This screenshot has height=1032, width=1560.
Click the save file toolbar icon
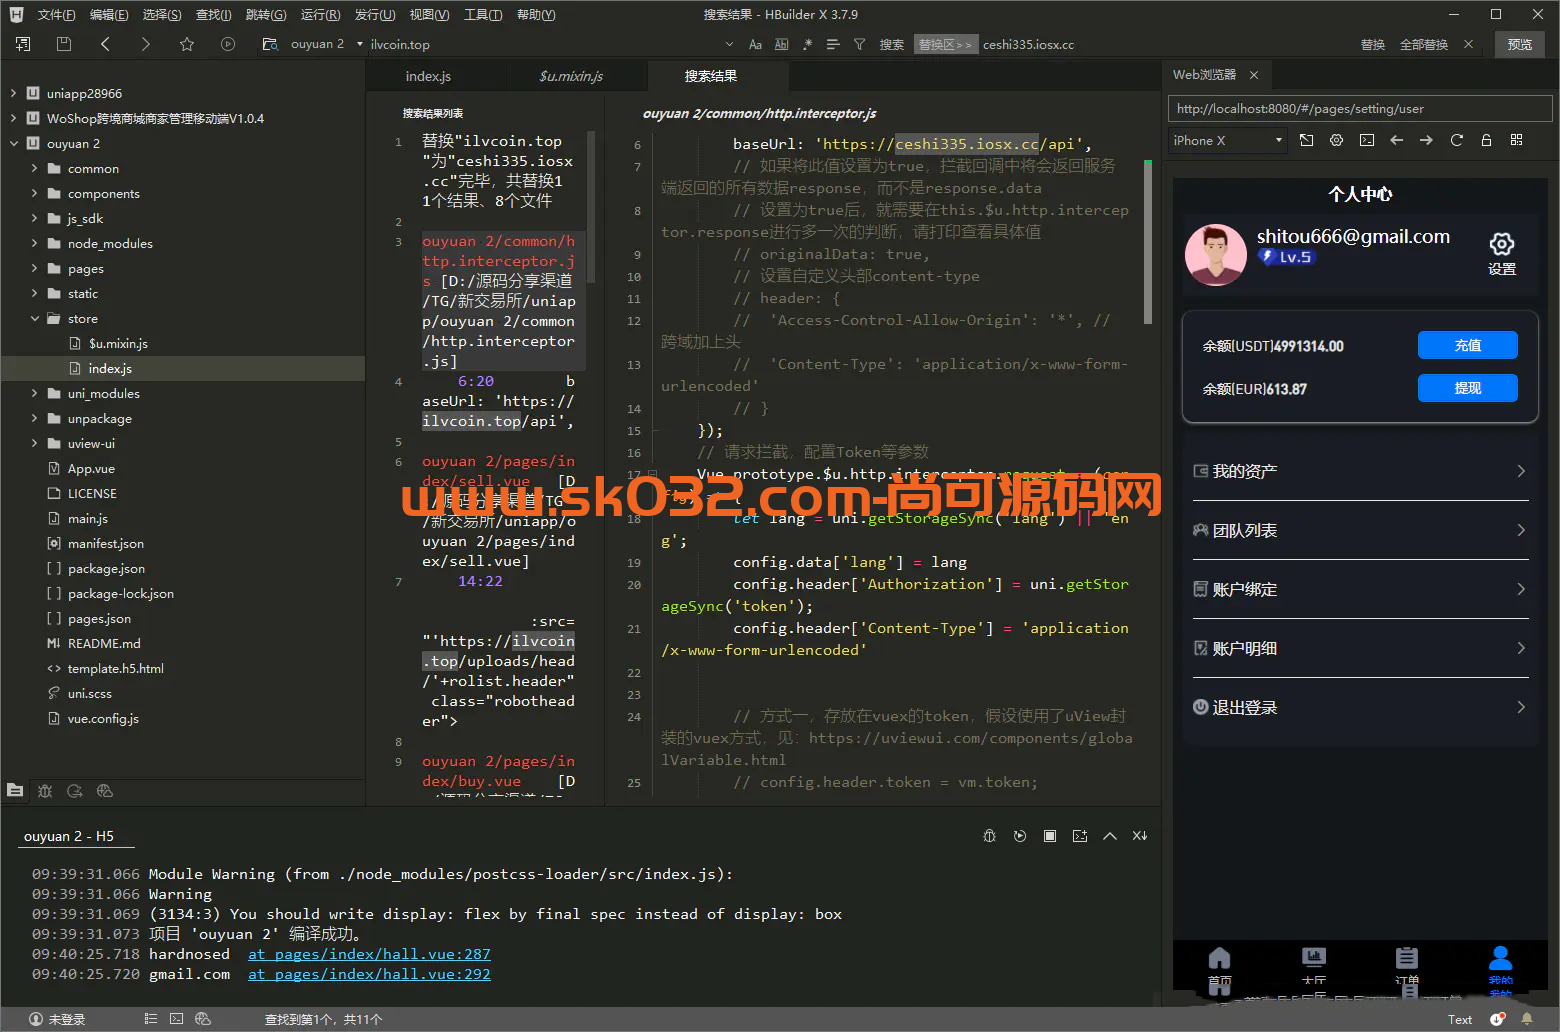point(64,44)
